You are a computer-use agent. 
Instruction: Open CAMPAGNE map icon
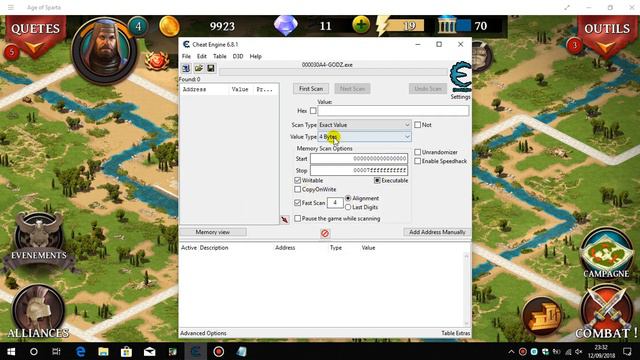606,254
